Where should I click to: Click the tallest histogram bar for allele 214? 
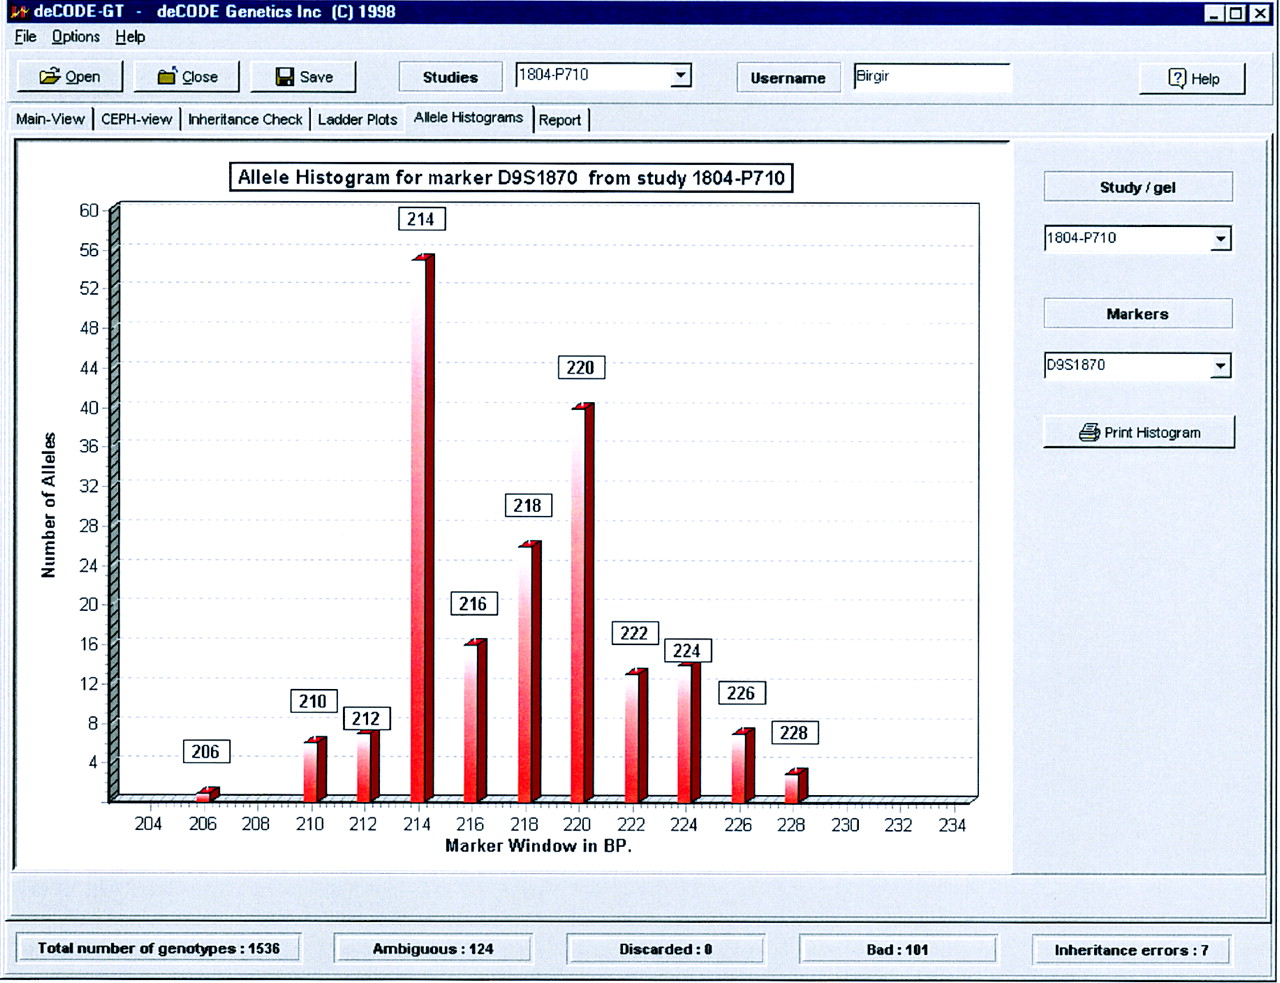point(422,530)
